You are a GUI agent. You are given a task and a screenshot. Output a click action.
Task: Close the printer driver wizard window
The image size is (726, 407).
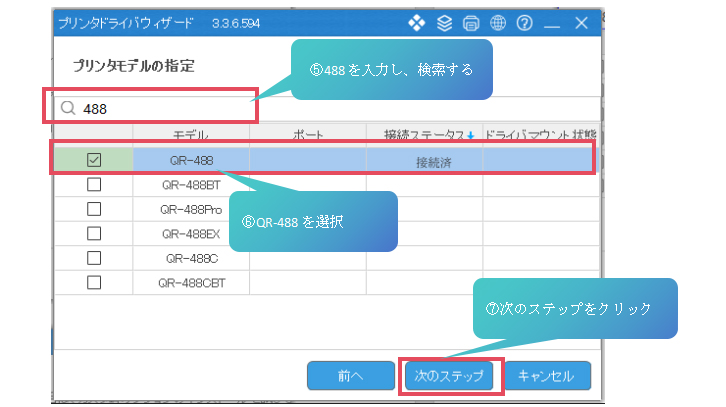[581, 23]
